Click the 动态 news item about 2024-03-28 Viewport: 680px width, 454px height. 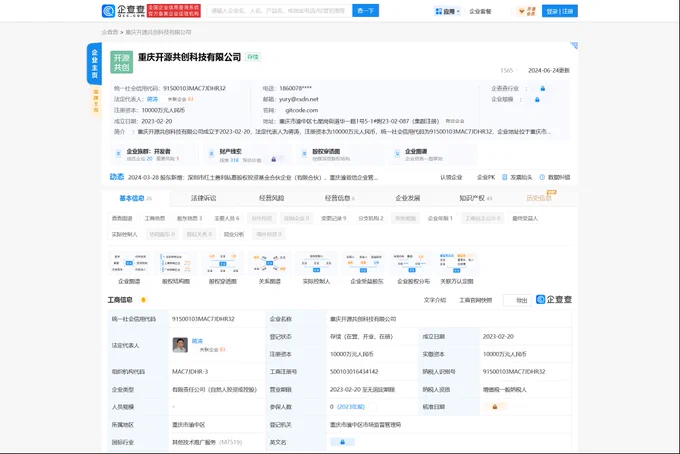tap(253, 177)
